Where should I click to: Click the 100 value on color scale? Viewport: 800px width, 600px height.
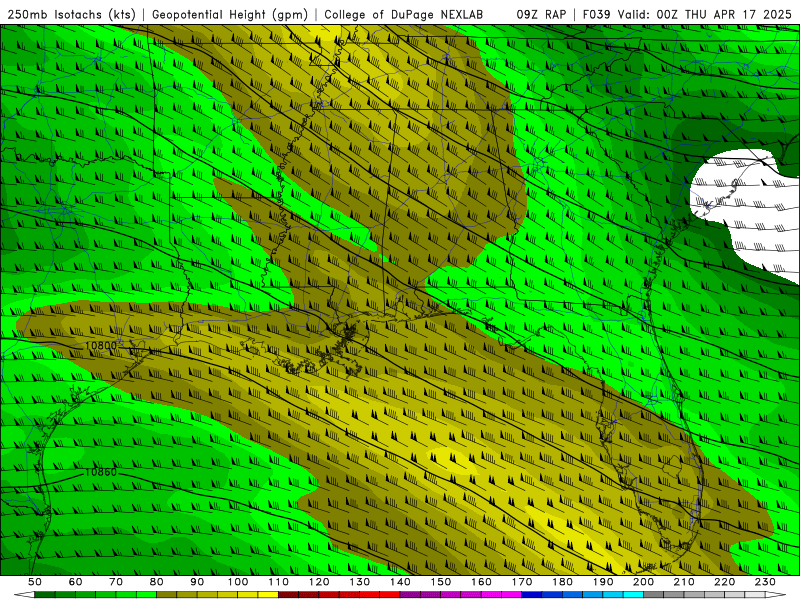point(238,582)
